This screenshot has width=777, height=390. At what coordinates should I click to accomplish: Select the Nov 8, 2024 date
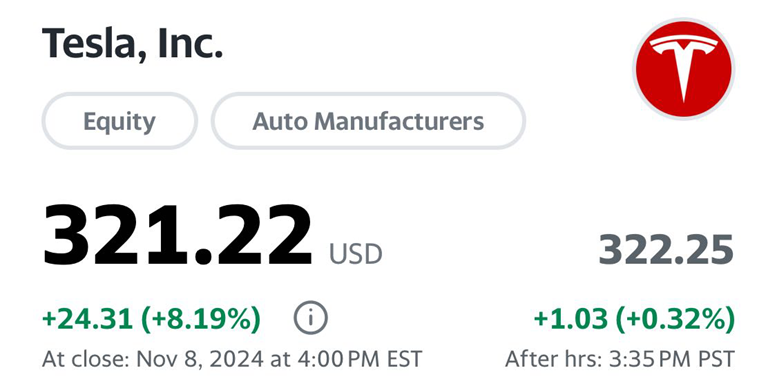point(200,359)
